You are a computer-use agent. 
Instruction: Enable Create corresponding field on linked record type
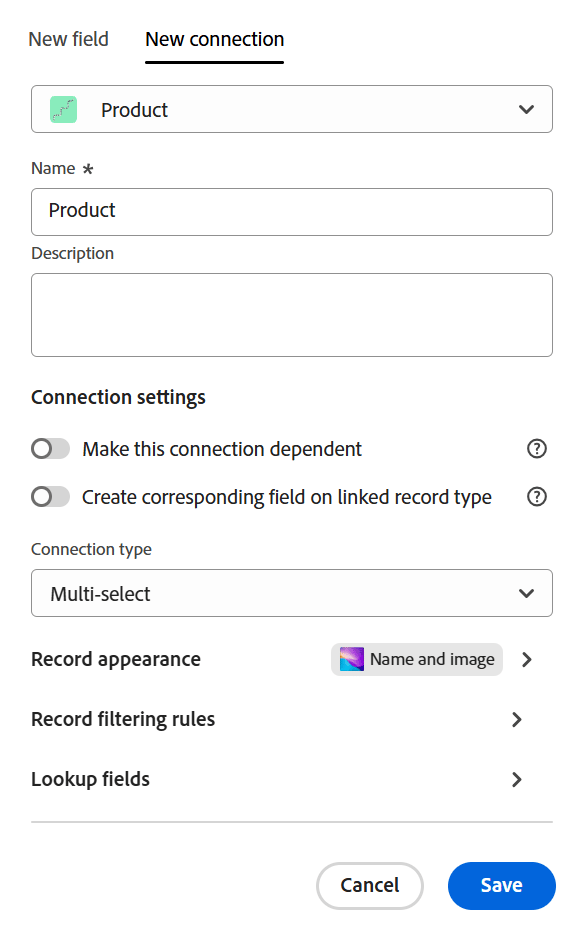click(x=50, y=496)
